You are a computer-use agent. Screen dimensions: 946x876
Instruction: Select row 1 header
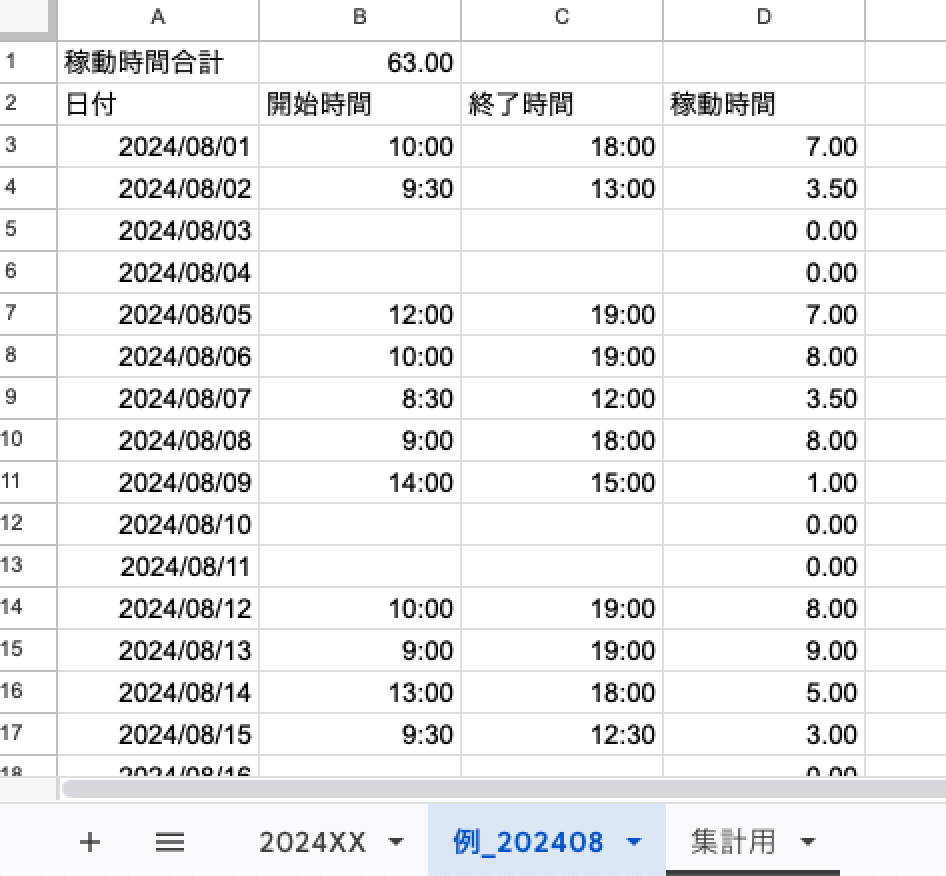12,62
